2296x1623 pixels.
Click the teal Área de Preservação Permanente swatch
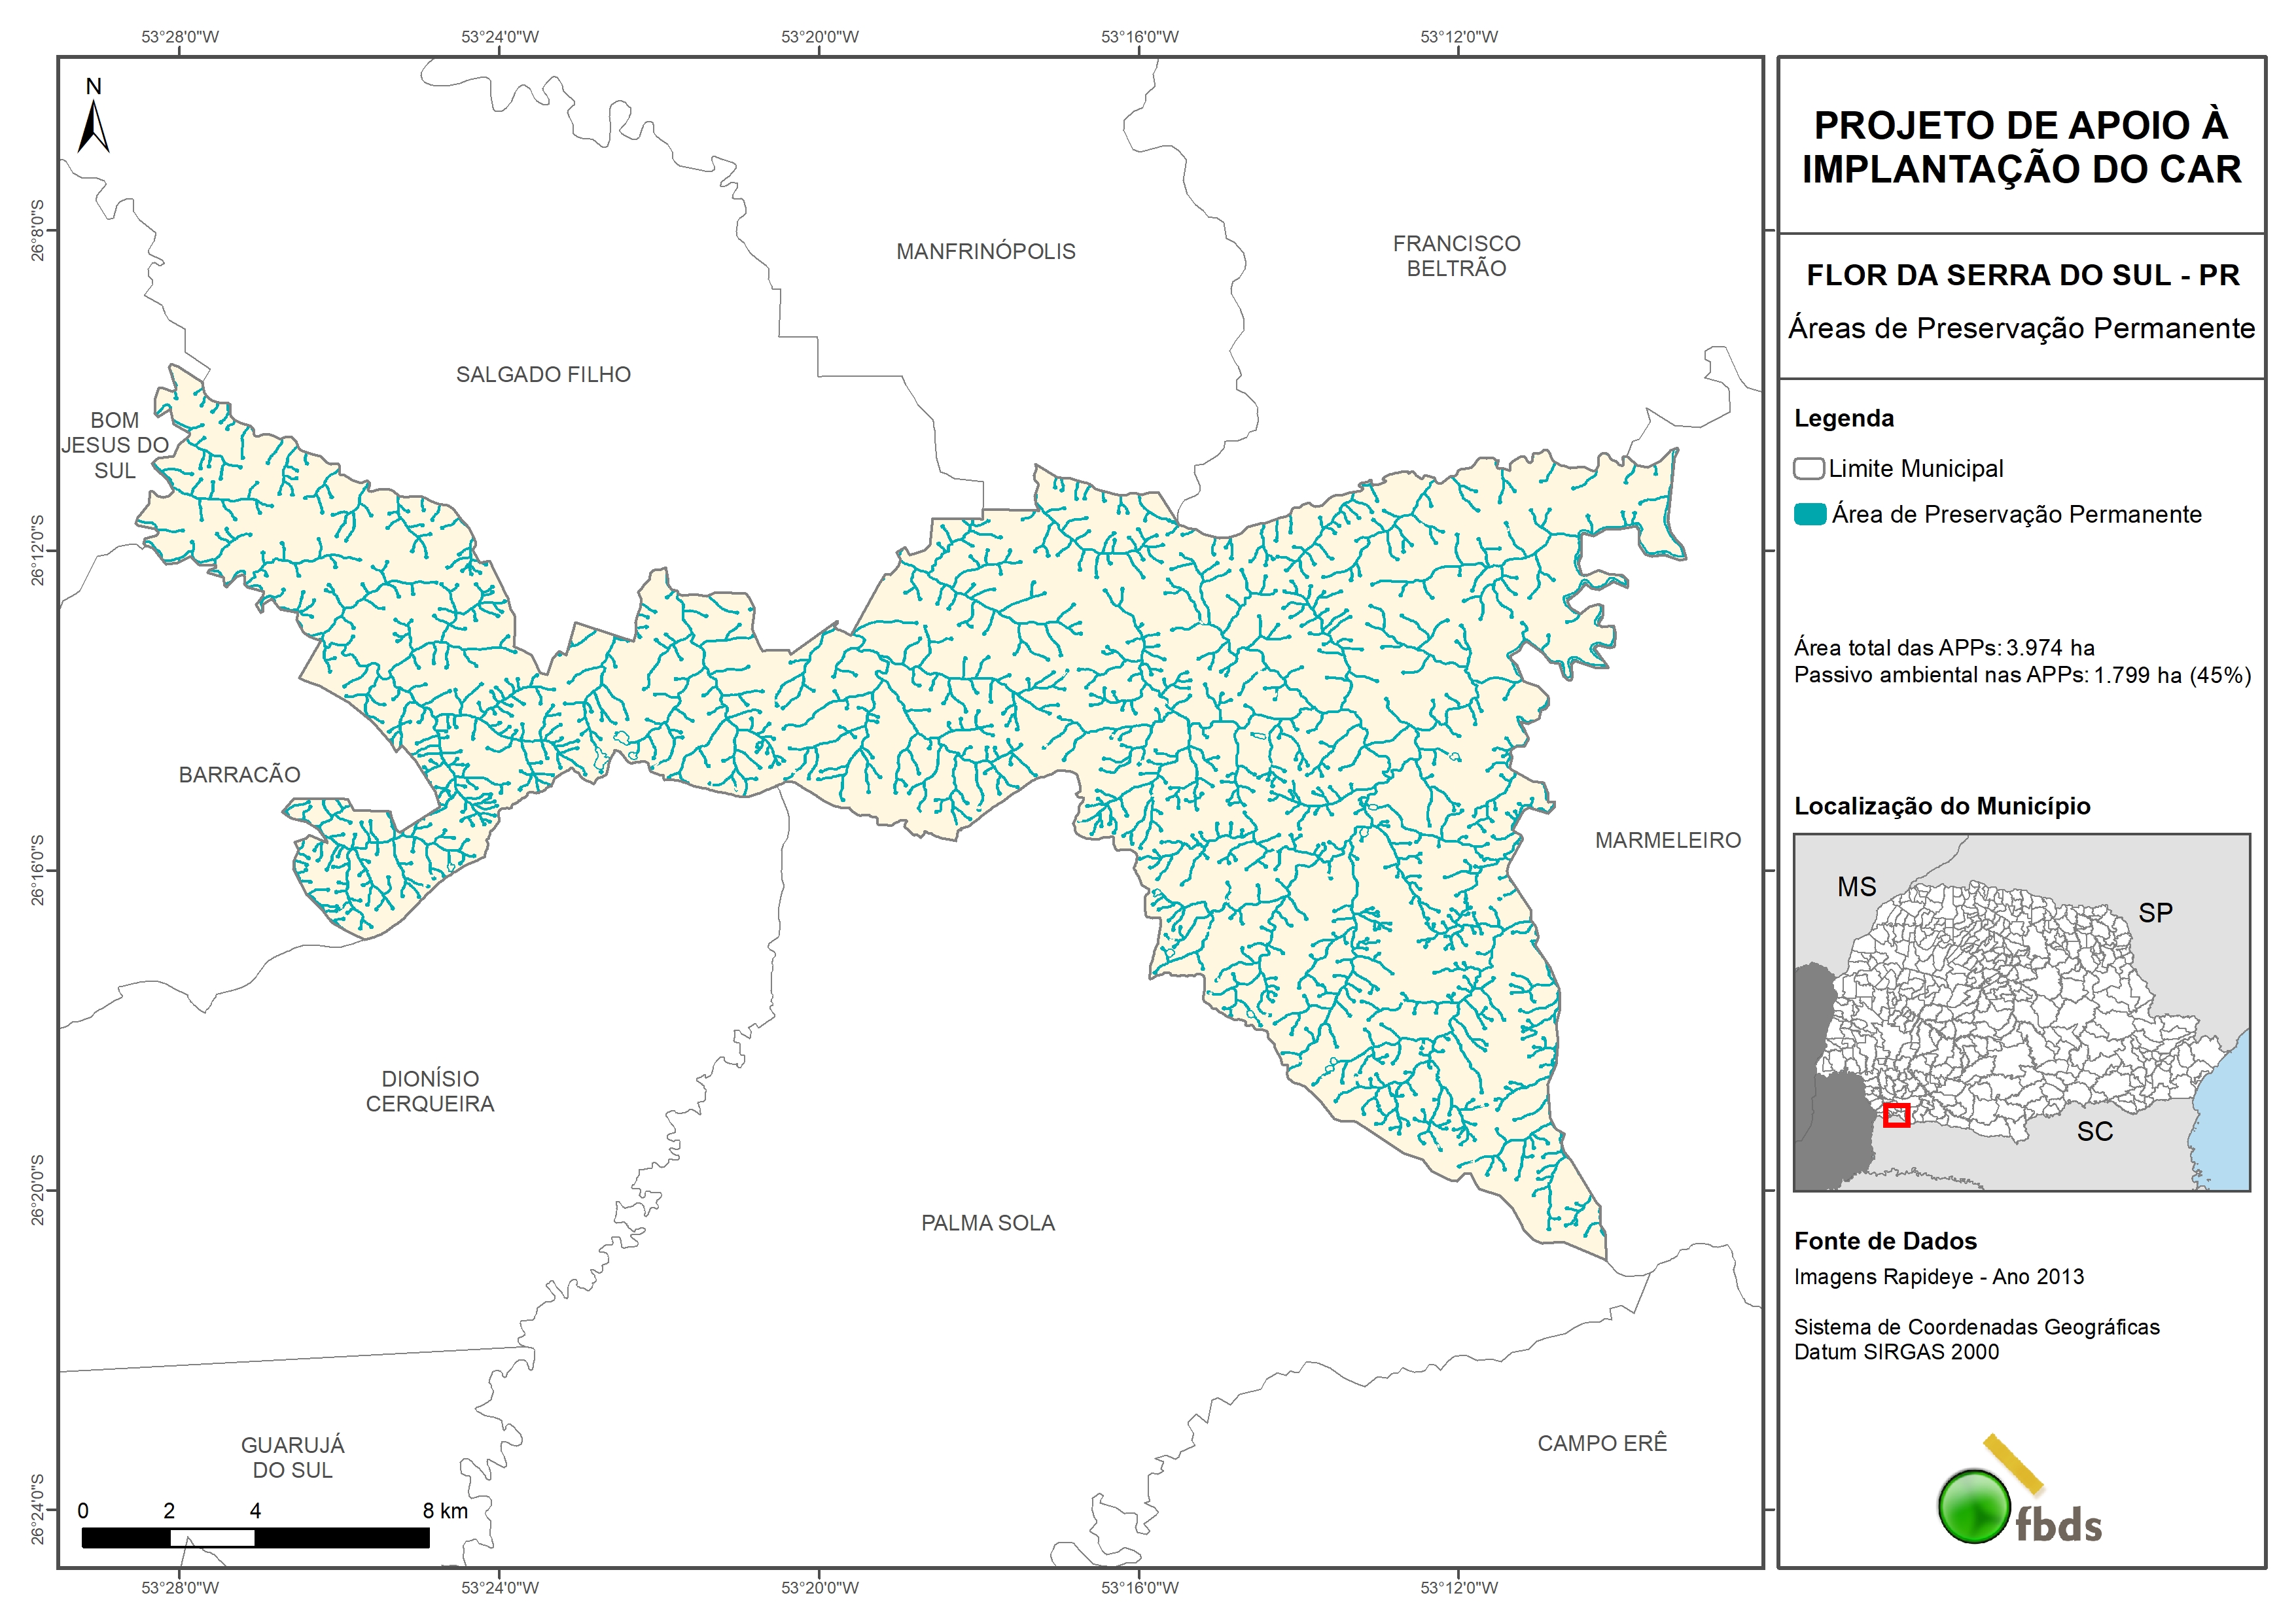tap(1809, 514)
